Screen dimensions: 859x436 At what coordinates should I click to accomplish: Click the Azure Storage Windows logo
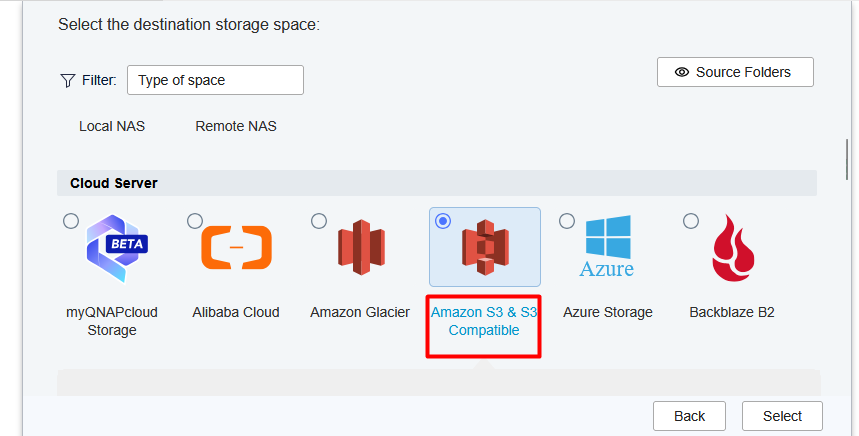(x=608, y=247)
